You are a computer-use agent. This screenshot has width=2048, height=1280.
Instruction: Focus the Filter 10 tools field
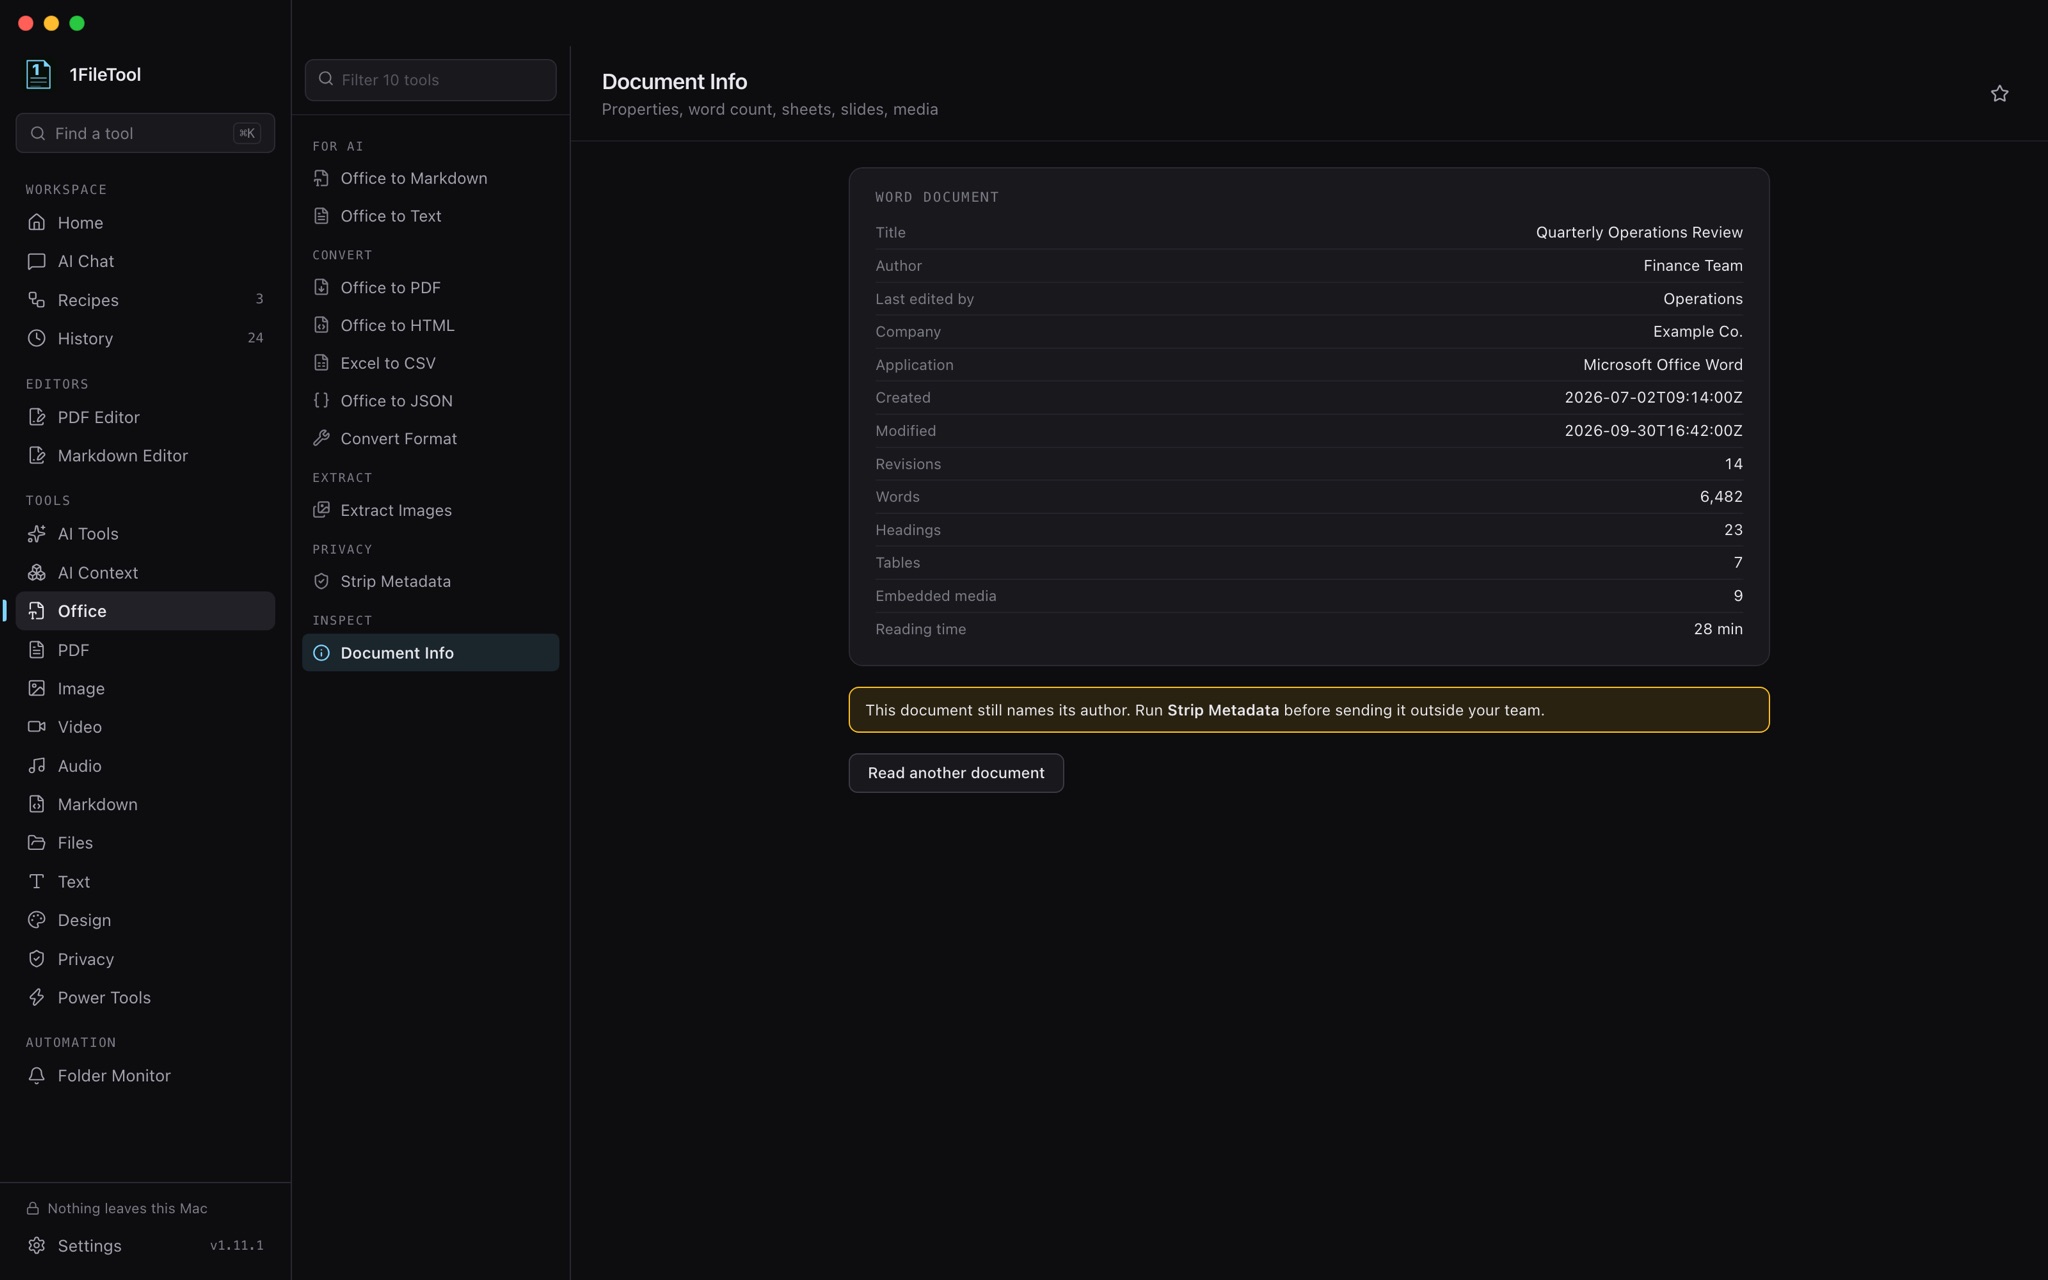[430, 80]
